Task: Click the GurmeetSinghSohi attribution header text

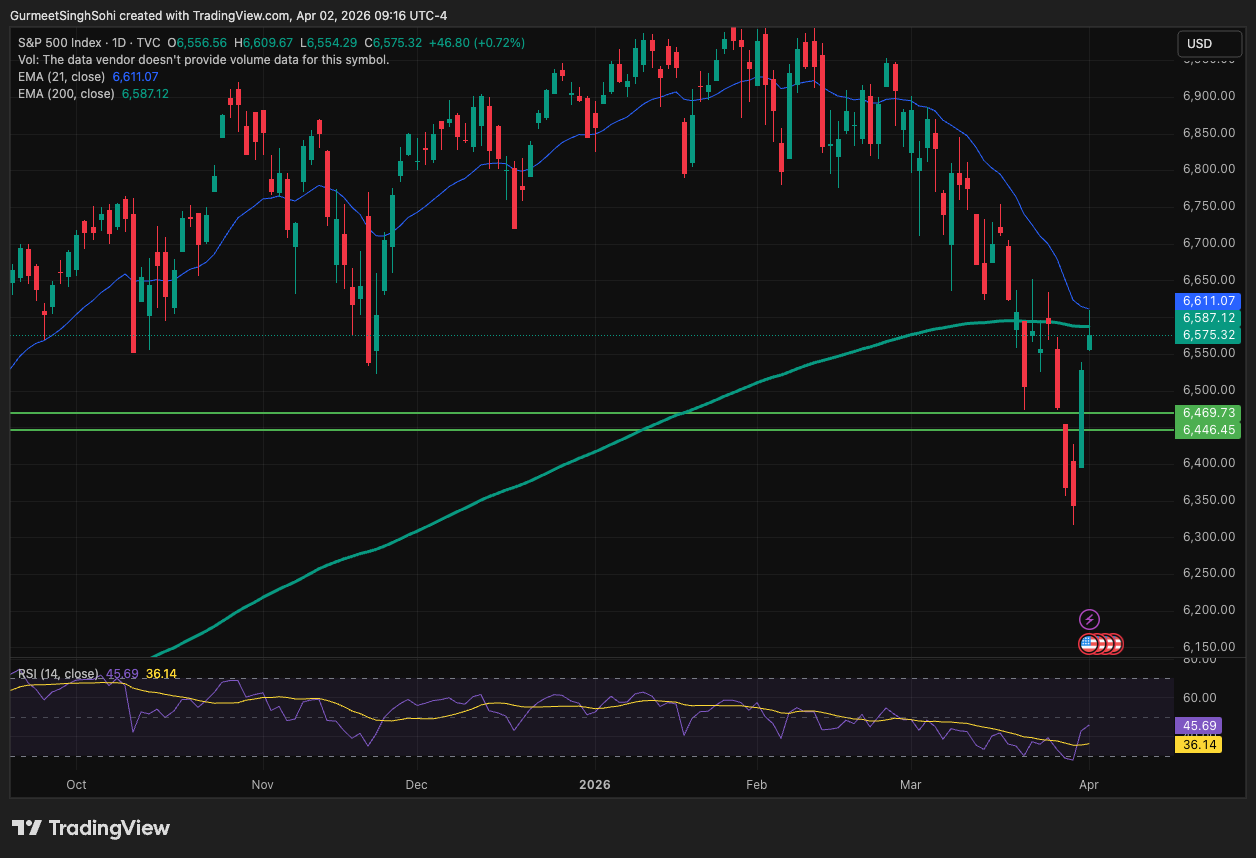Action: 228,15
